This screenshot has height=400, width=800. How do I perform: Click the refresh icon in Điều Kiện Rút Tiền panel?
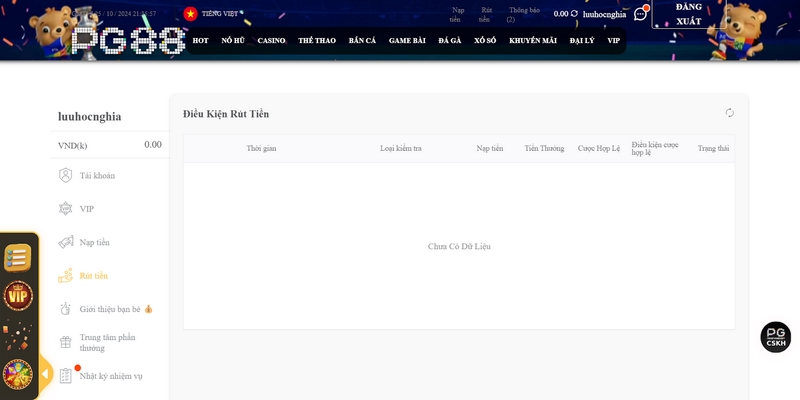(730, 113)
